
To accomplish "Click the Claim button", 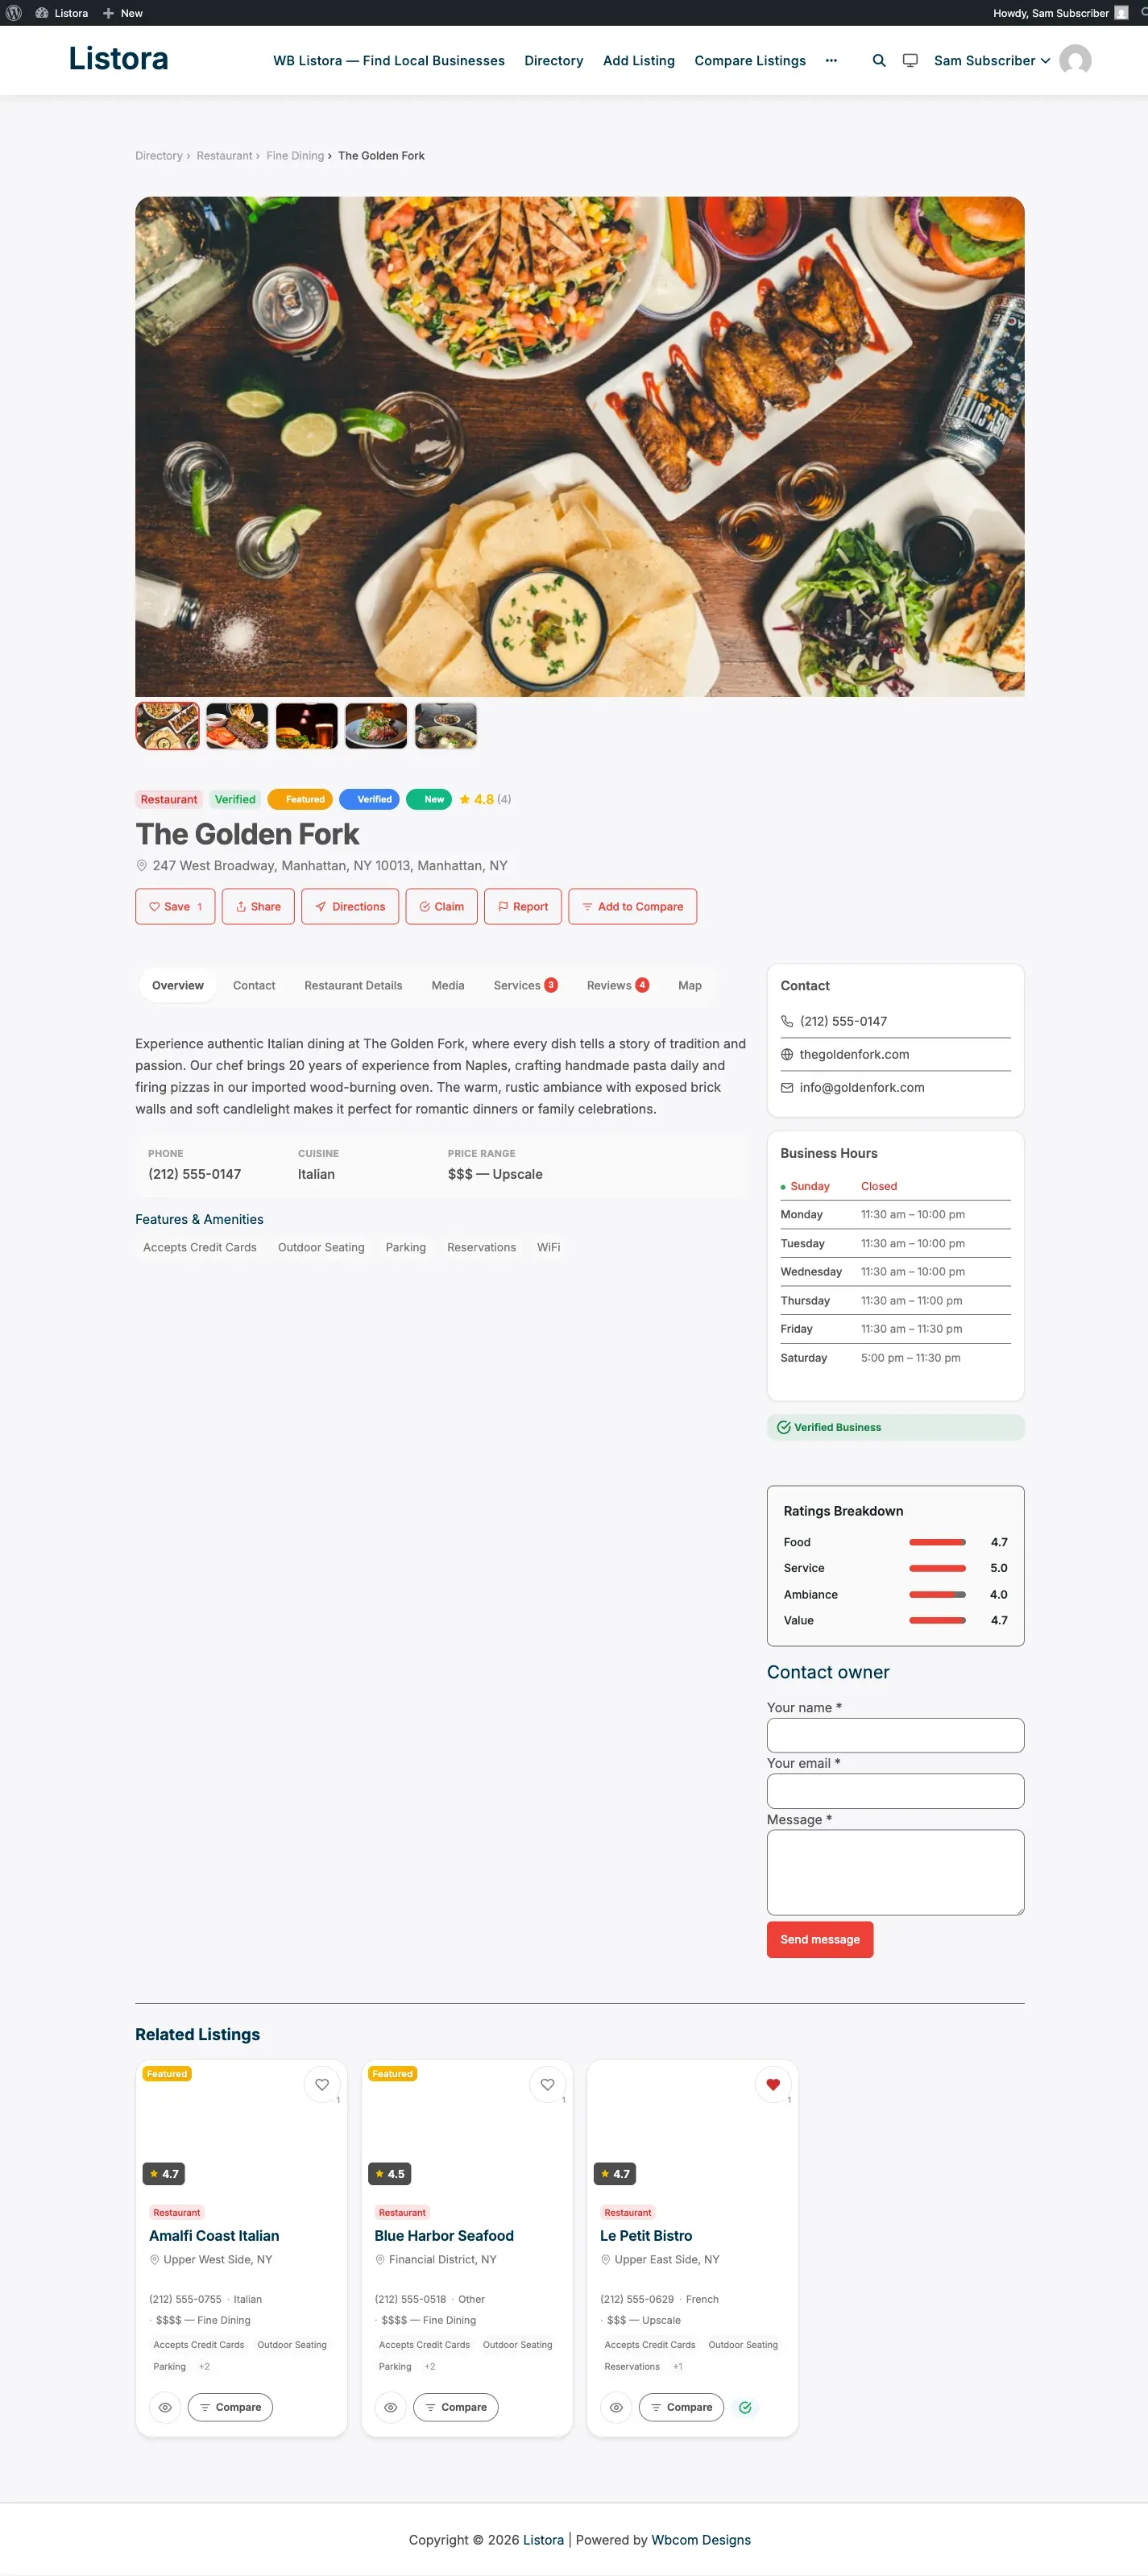I will [442, 907].
